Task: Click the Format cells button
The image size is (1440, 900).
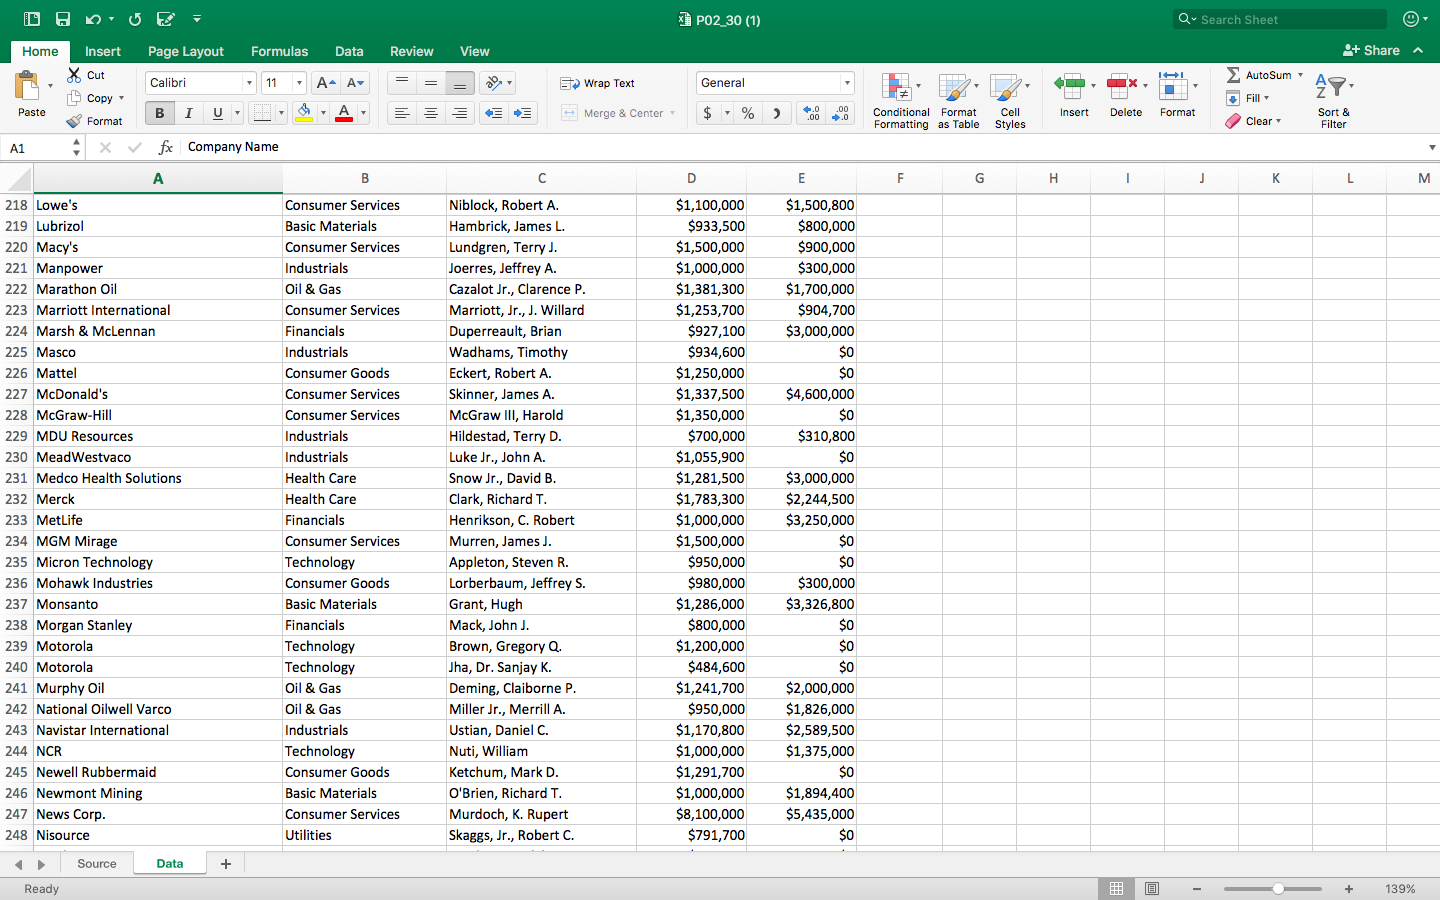Action: [1177, 95]
